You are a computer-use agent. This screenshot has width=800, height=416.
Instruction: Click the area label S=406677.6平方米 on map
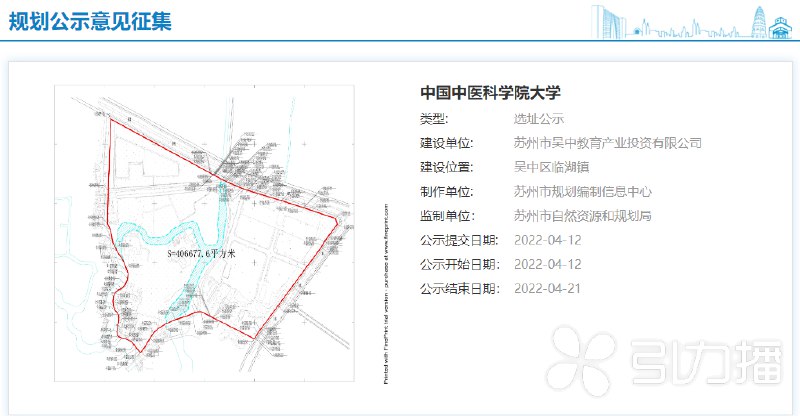pyautogui.click(x=202, y=254)
